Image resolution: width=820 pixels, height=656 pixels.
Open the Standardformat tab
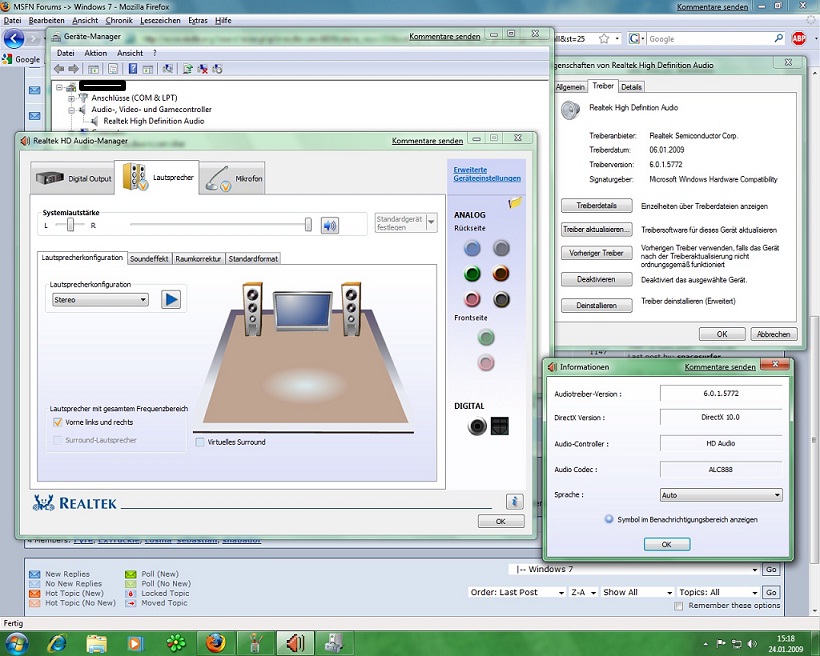253,258
